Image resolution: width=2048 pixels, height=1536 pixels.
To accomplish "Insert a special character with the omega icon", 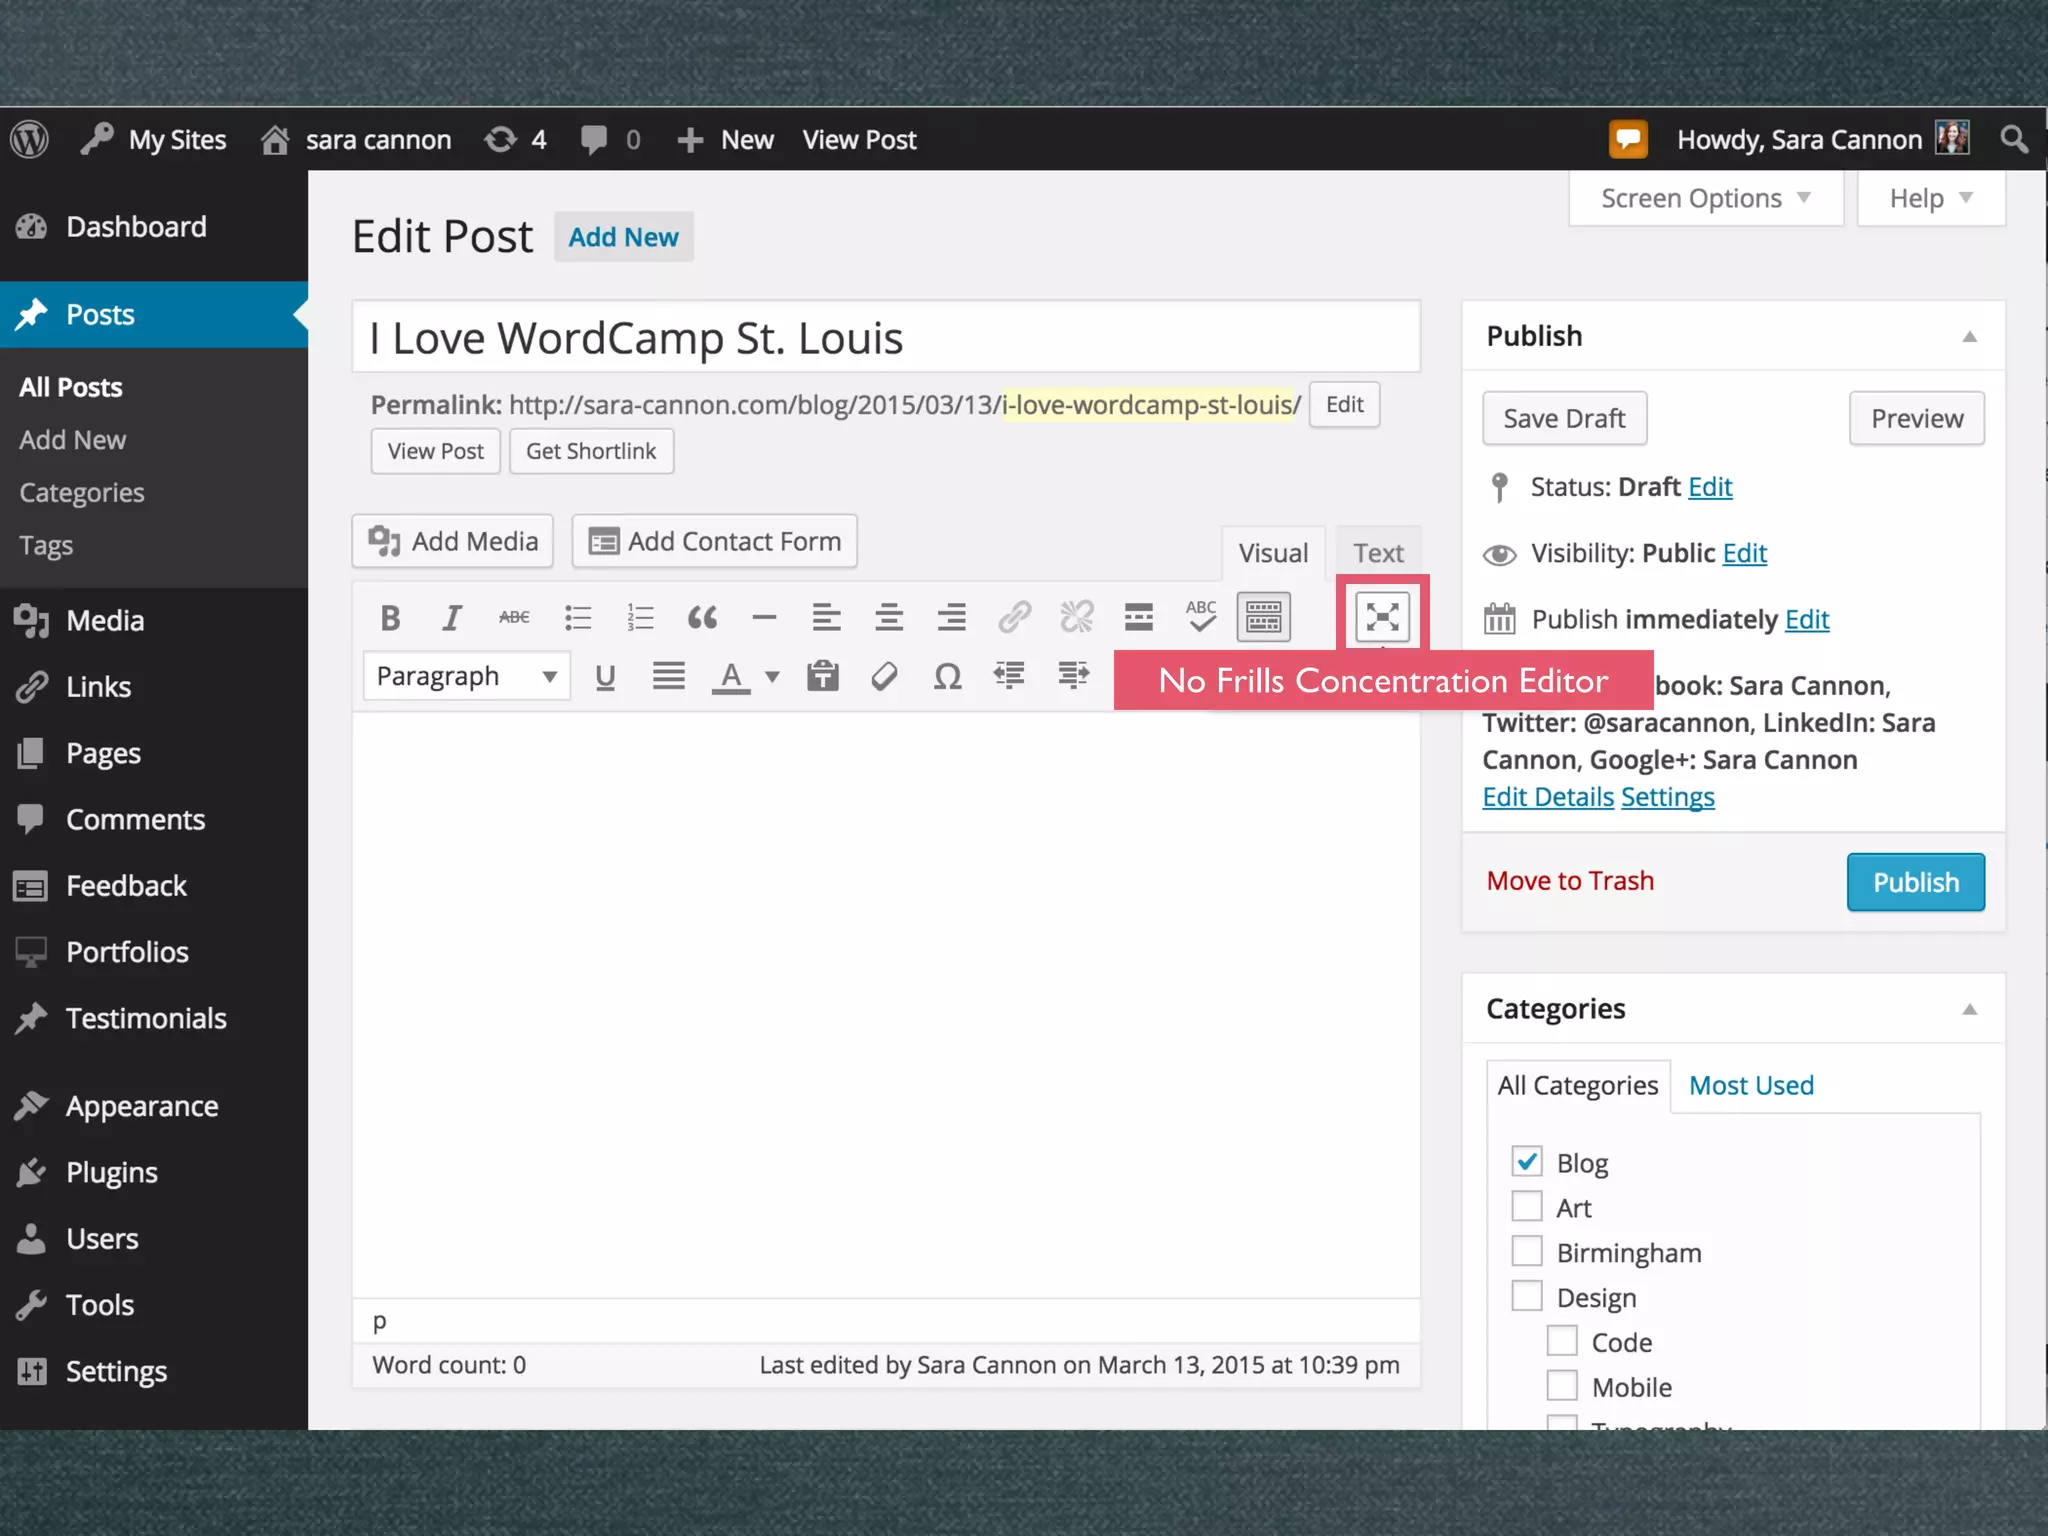I will click(x=947, y=677).
